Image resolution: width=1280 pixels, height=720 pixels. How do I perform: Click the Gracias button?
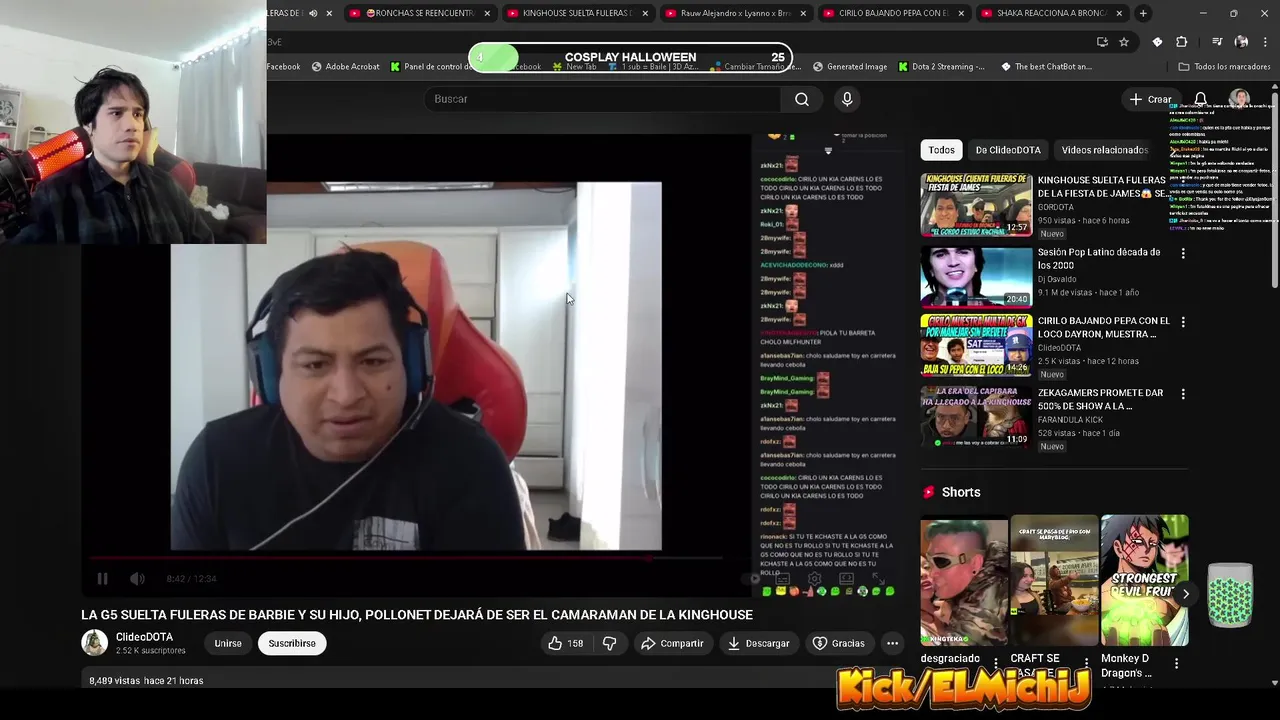(x=838, y=643)
